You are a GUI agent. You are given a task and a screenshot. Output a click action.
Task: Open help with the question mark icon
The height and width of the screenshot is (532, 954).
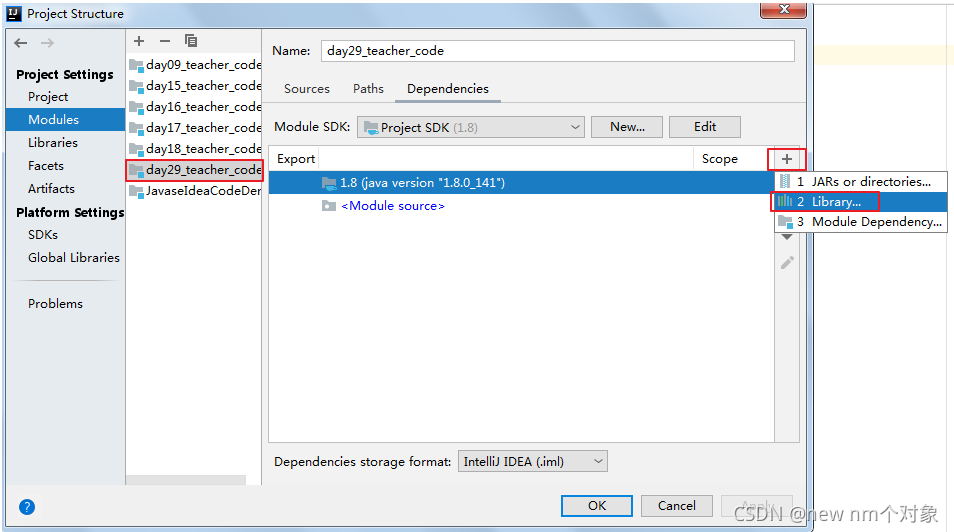point(27,506)
